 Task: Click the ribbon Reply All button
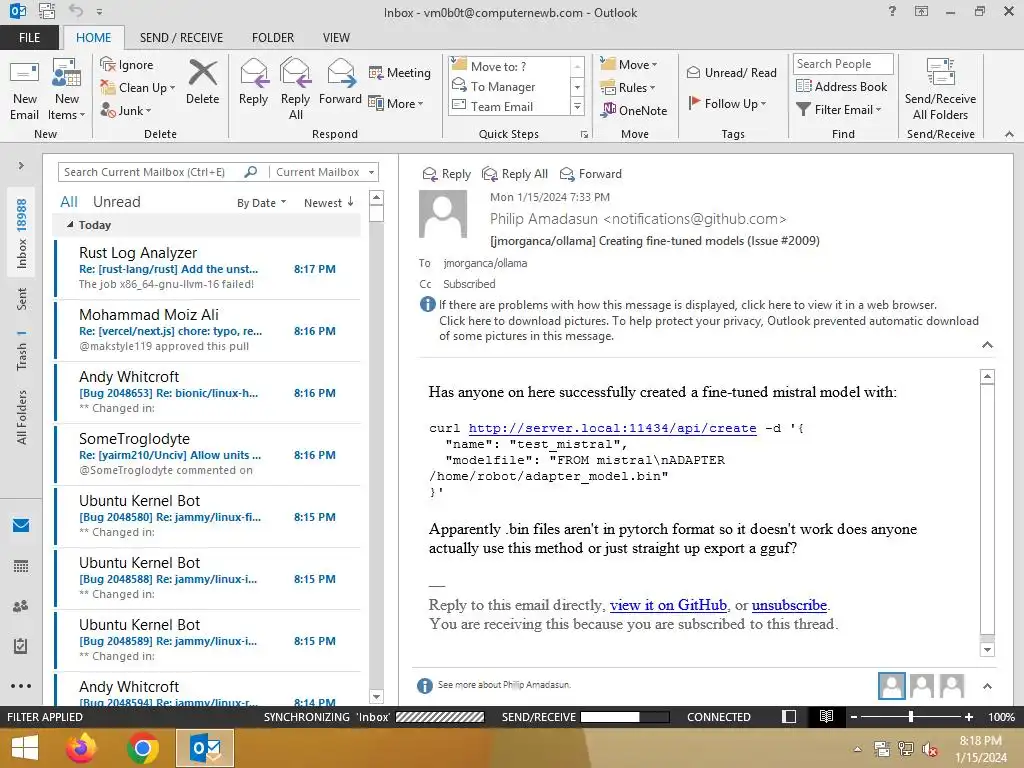coord(295,90)
